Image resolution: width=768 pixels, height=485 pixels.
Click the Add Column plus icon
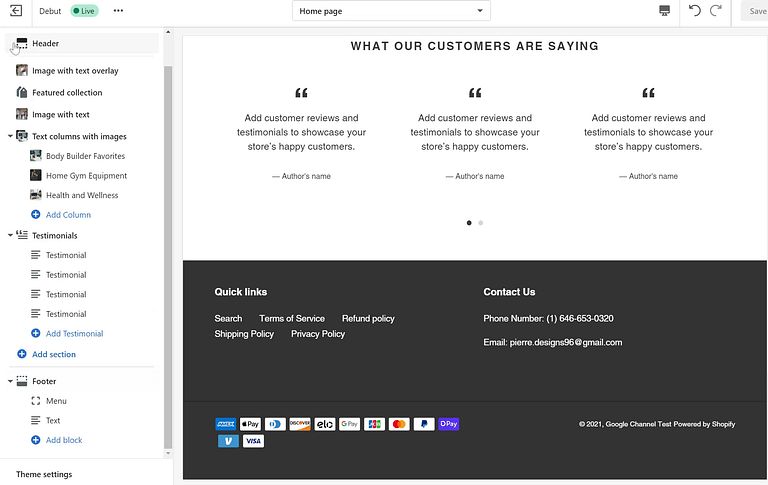[x=35, y=214]
